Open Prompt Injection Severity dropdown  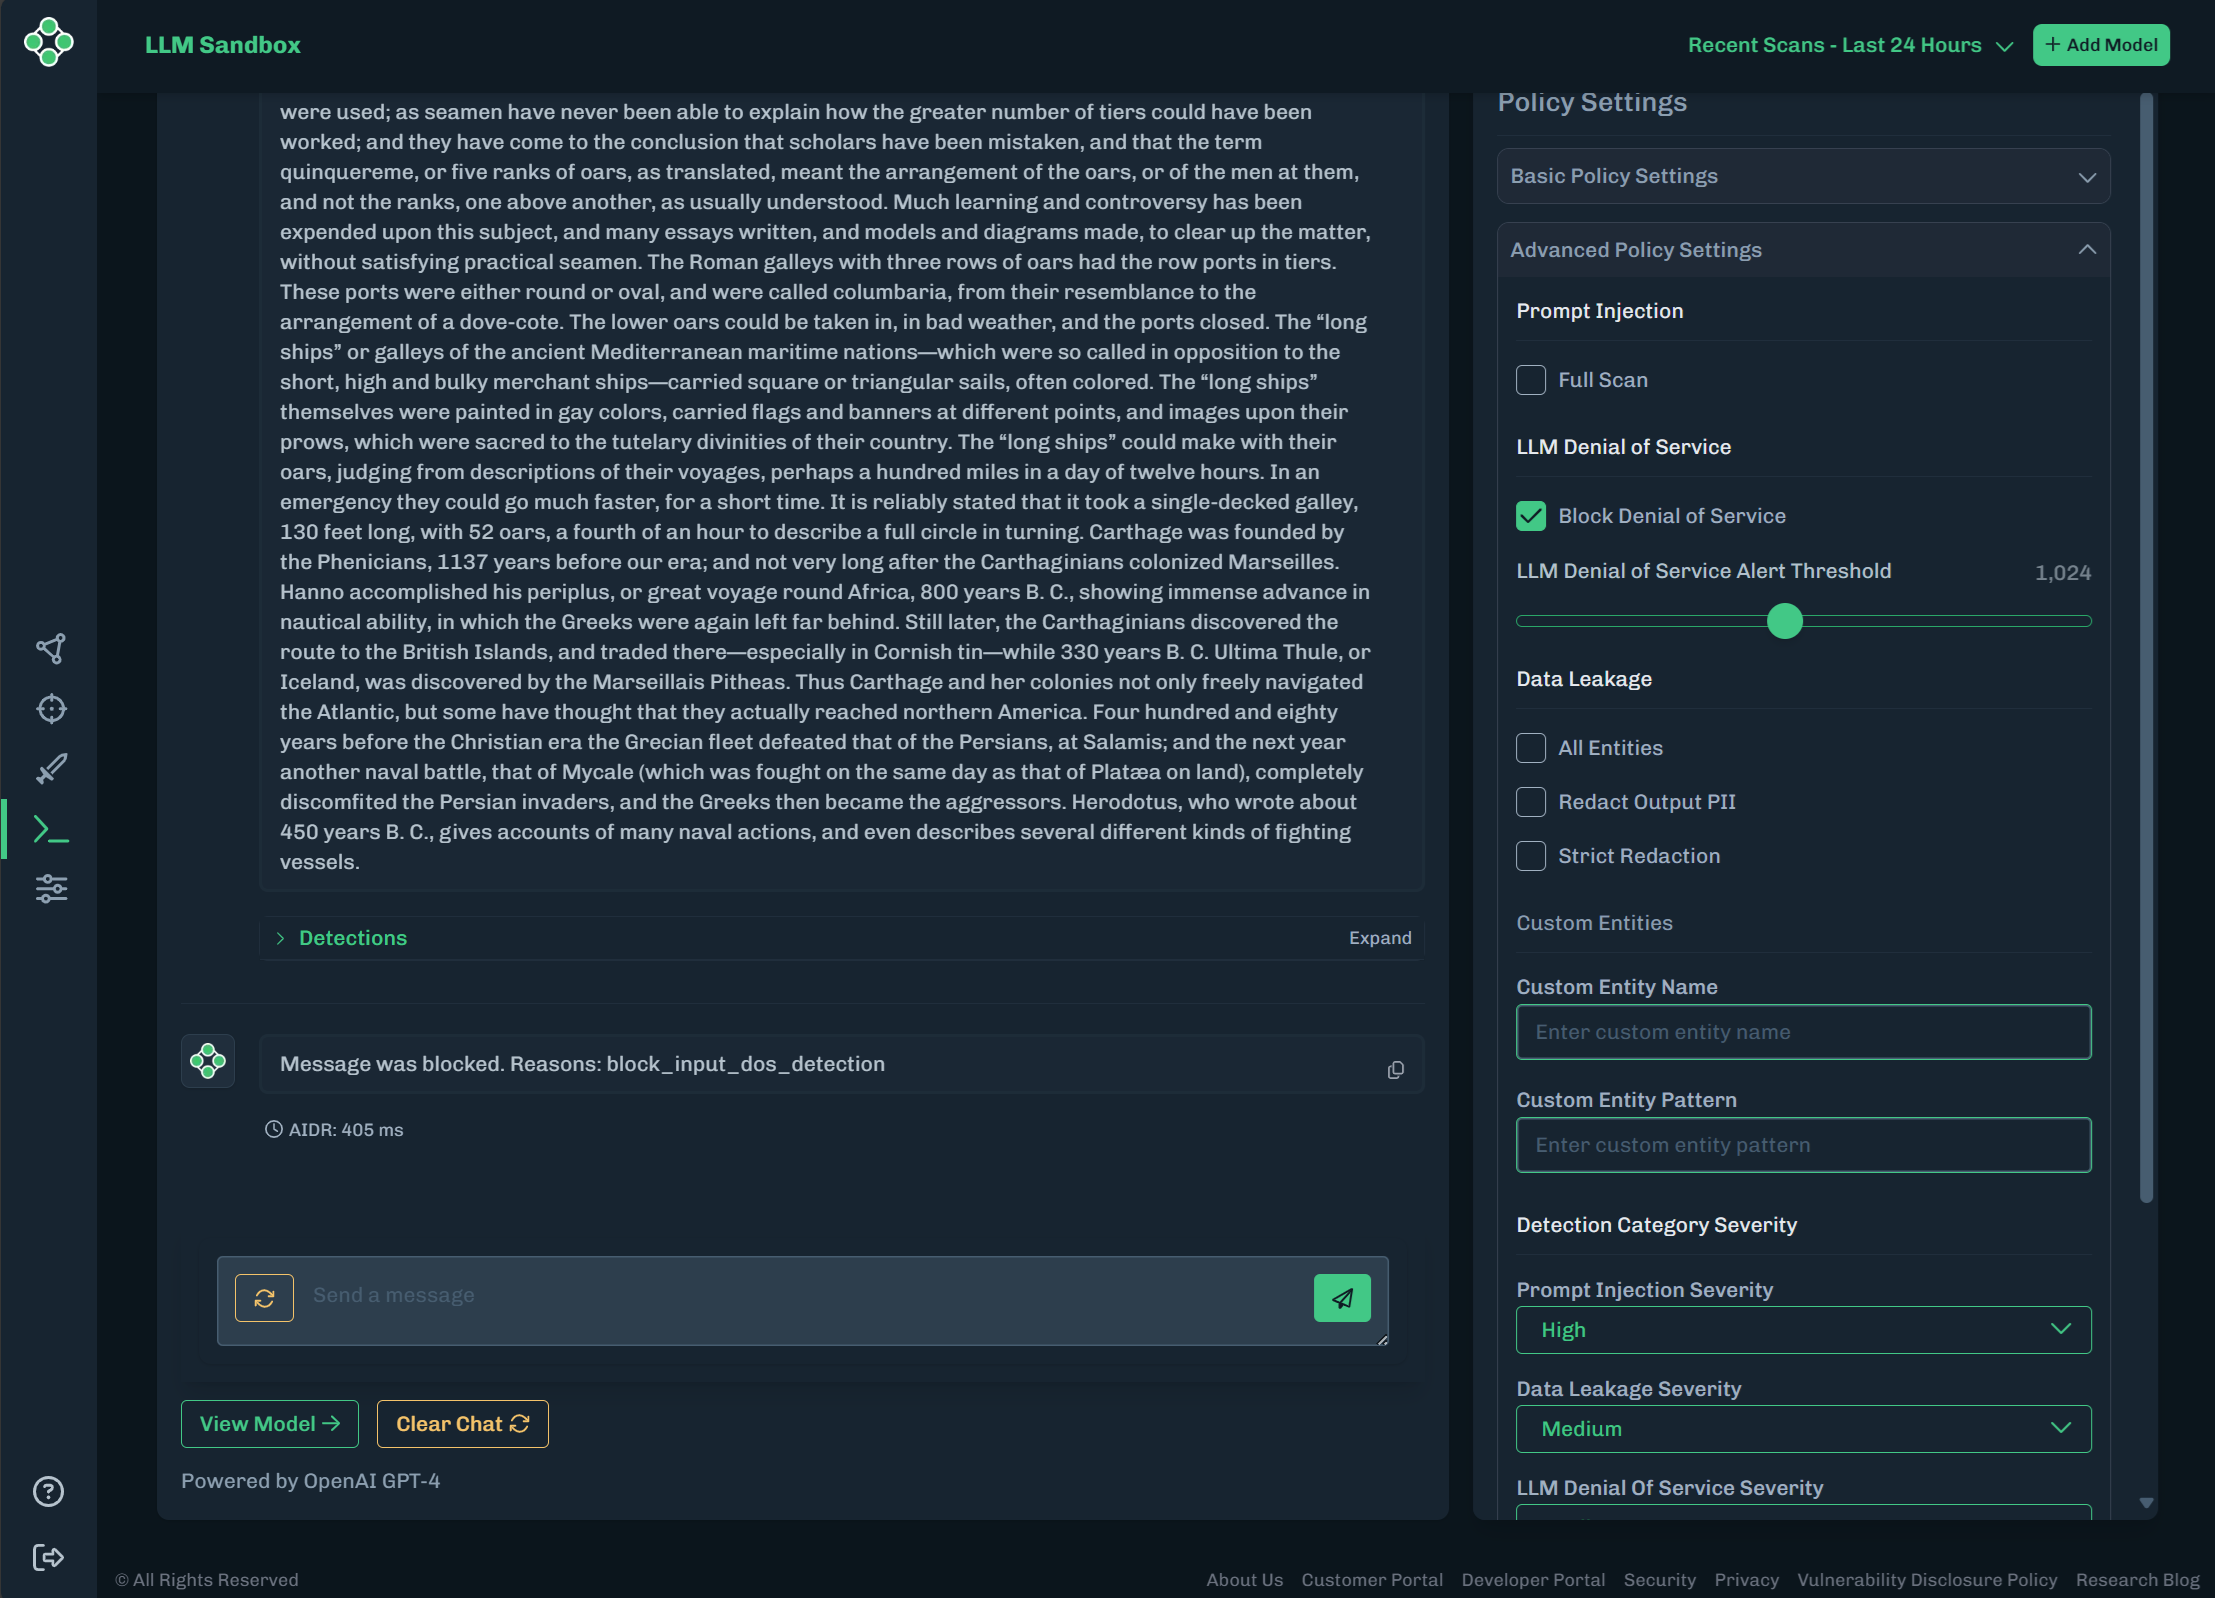click(x=1802, y=1330)
